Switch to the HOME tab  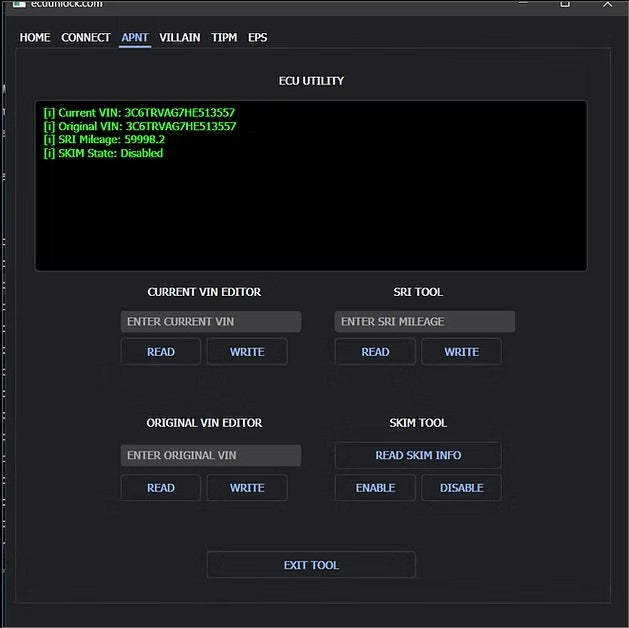click(x=35, y=38)
